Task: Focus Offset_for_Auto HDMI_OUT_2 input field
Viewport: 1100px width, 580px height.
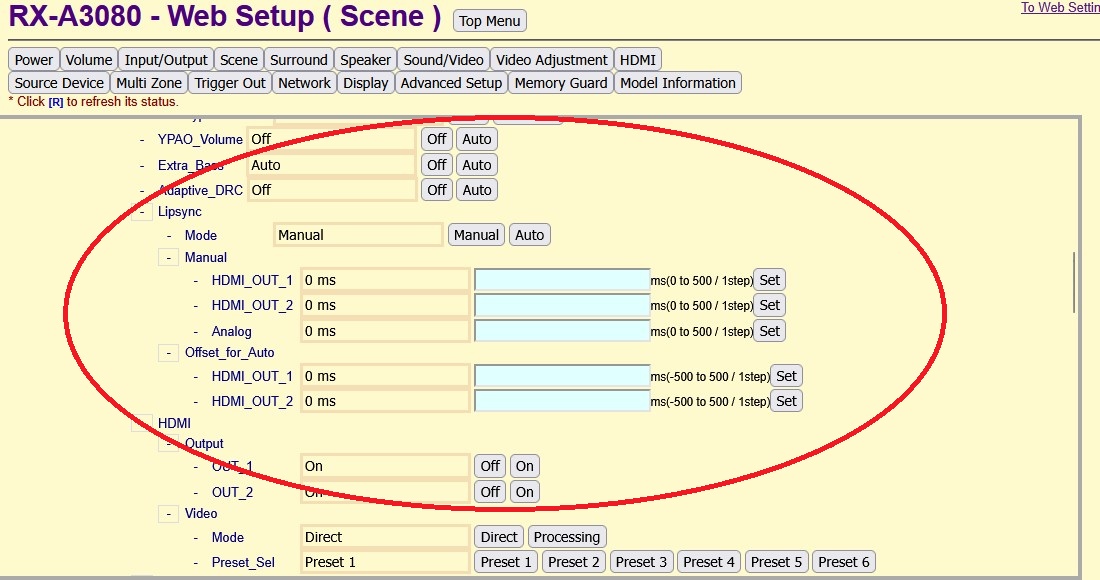Action: (562, 401)
